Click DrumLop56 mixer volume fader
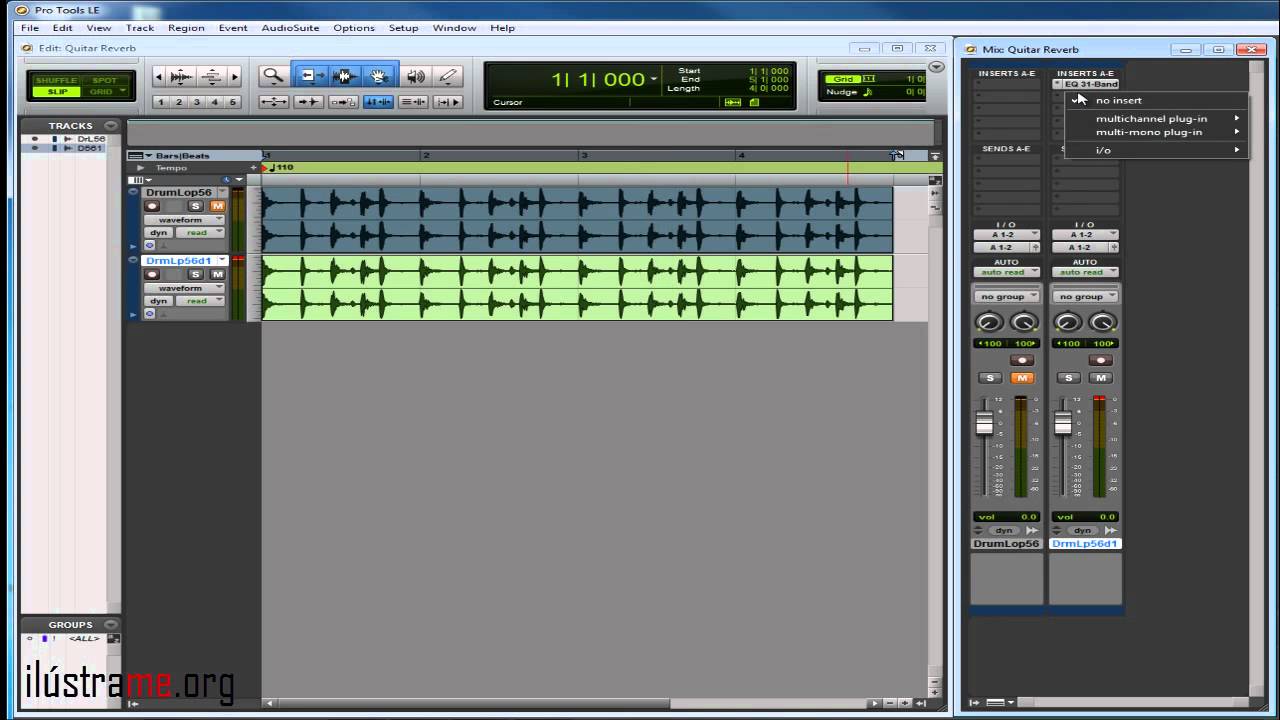1280x720 pixels. pyautogui.click(x=984, y=424)
